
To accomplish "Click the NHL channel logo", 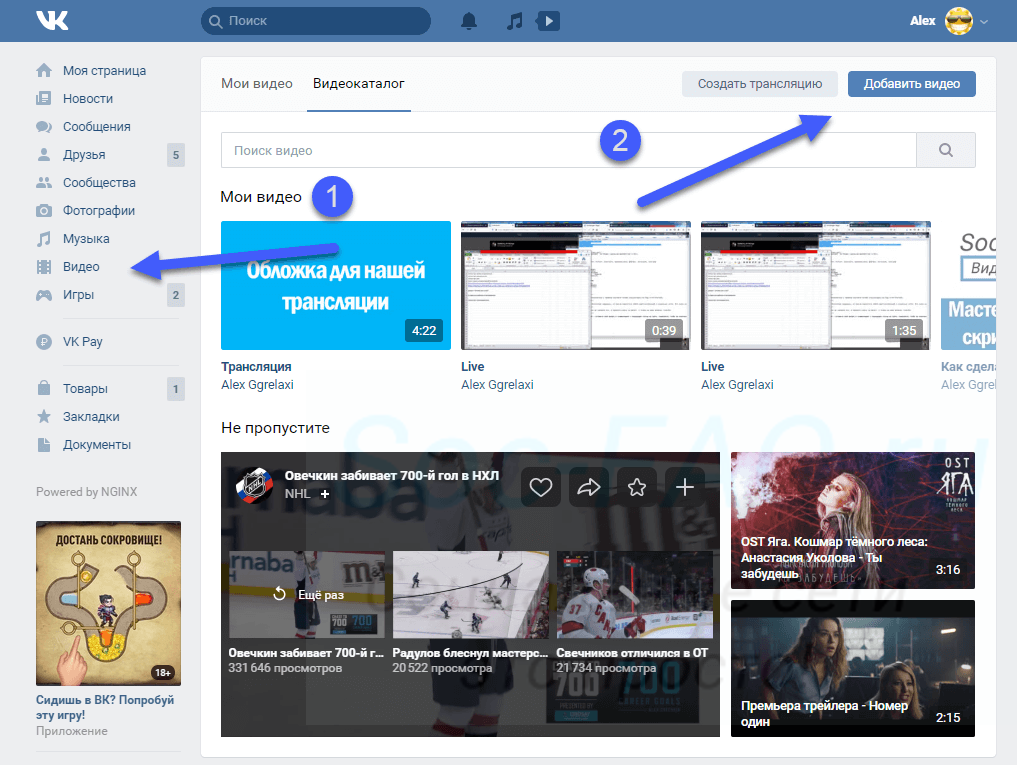I will 254,485.
